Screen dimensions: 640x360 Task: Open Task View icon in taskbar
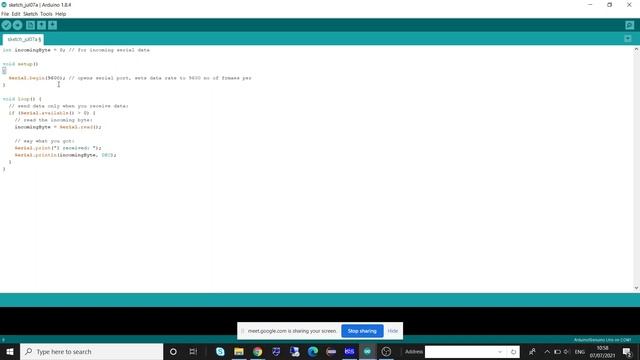[x=193, y=351]
